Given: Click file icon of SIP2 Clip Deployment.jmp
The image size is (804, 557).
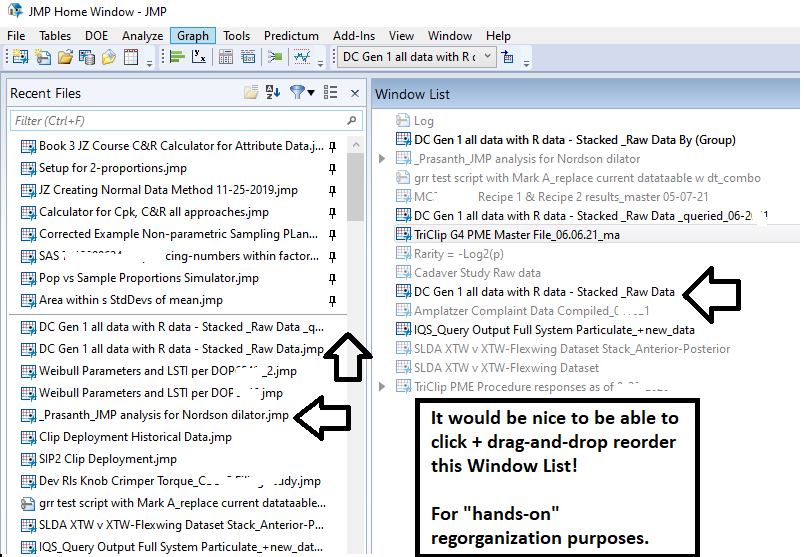Looking at the screenshot, I should (x=28, y=459).
